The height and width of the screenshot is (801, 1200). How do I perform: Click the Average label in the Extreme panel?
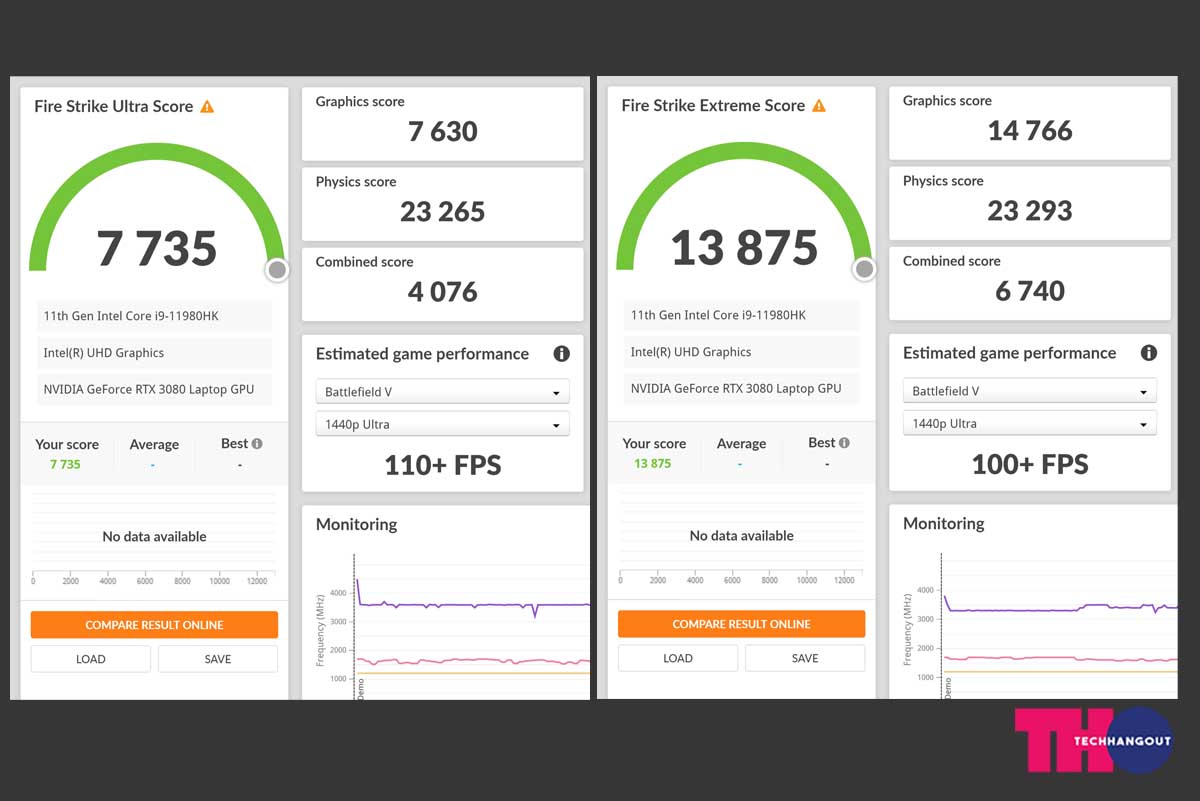(741, 444)
